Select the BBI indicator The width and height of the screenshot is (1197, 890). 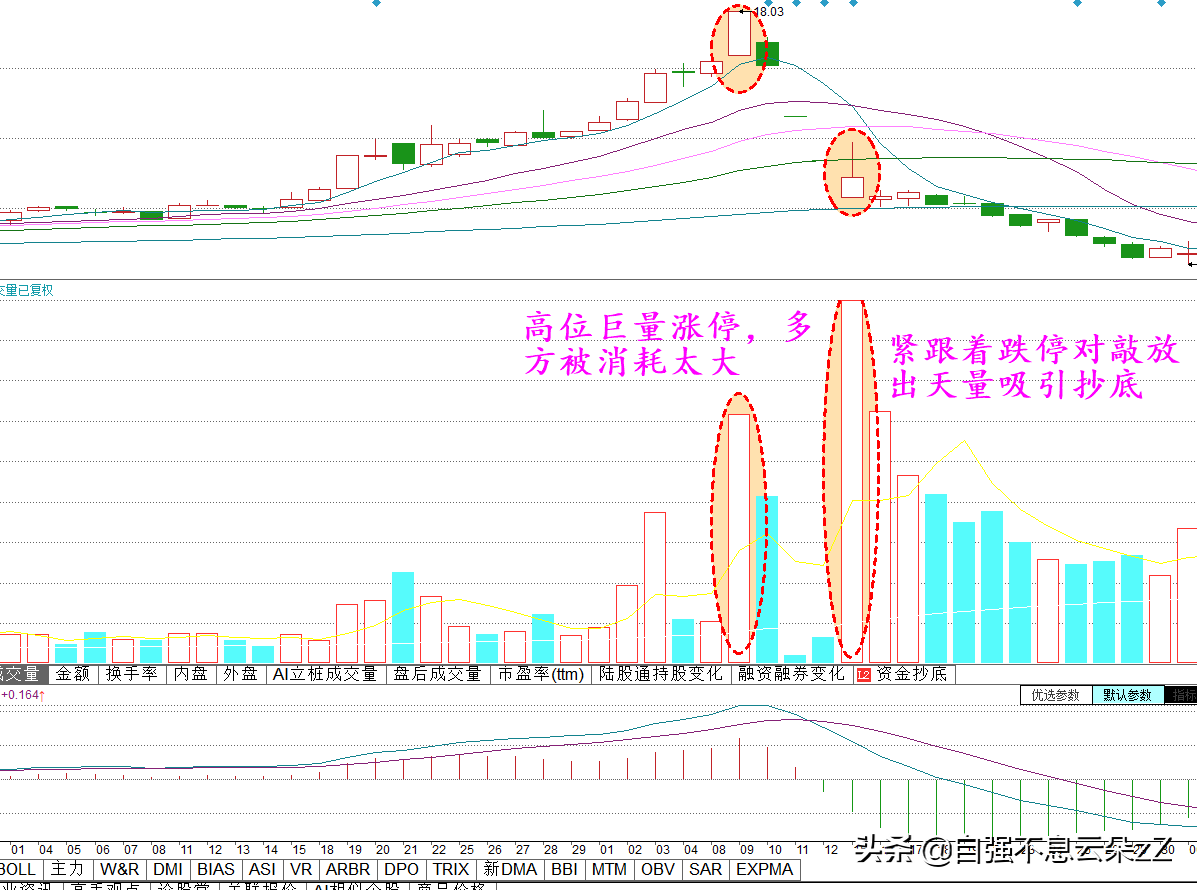pyautogui.click(x=565, y=869)
